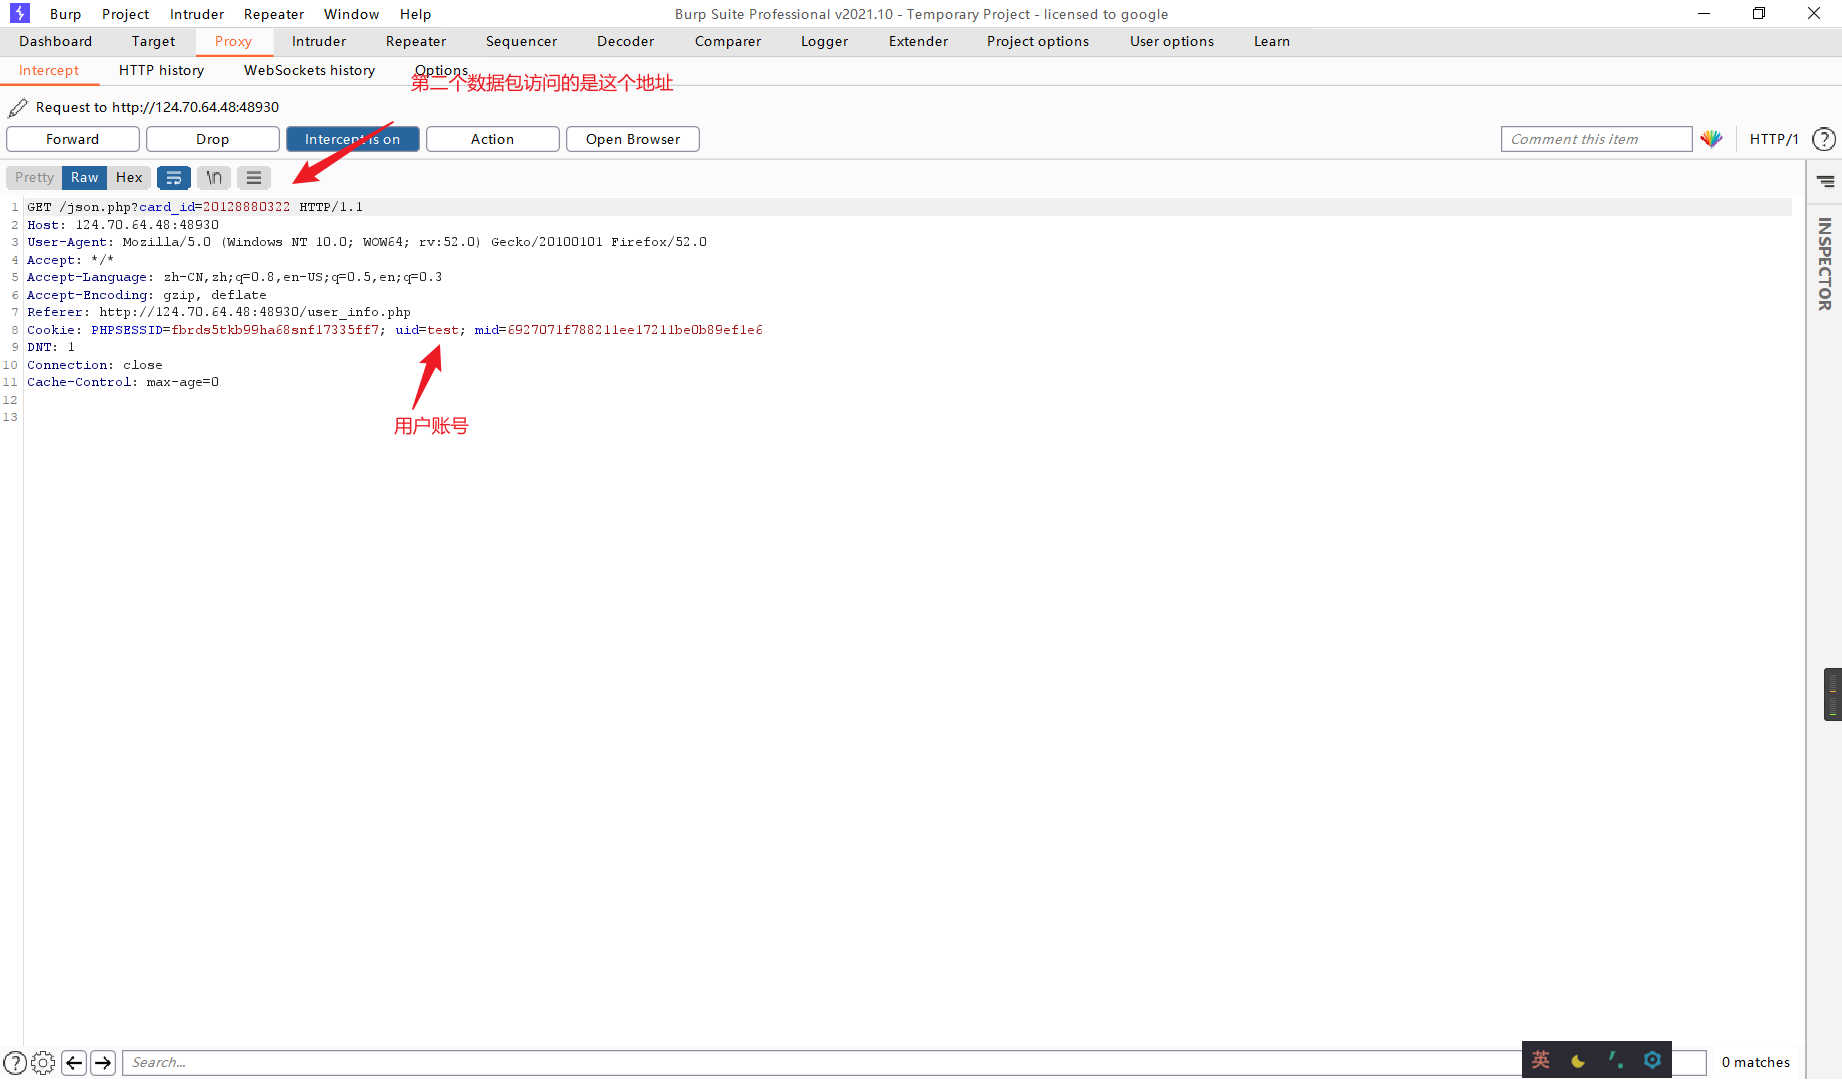Click the IME language indicator 英
The width and height of the screenshot is (1842, 1080).
point(1541,1060)
